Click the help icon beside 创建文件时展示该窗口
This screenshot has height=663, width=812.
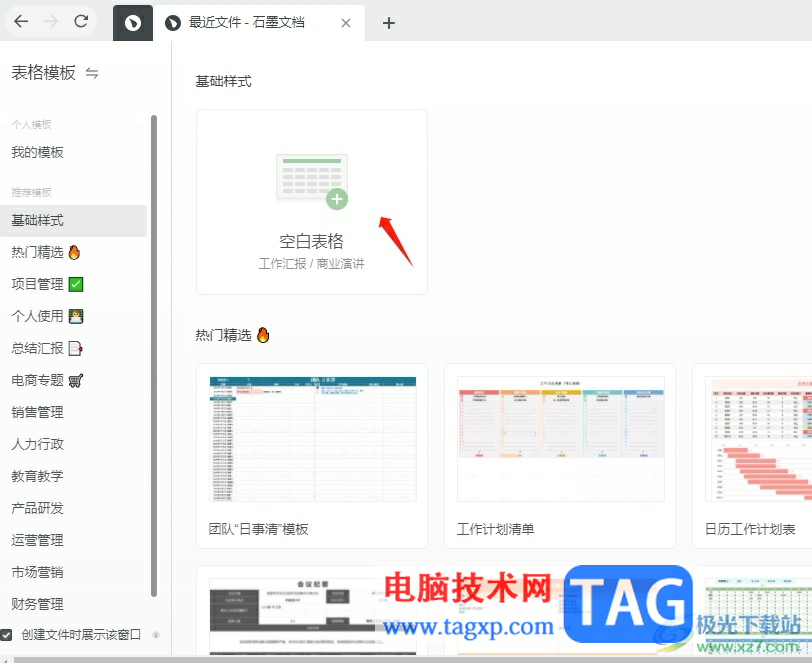pyautogui.click(x=155, y=635)
